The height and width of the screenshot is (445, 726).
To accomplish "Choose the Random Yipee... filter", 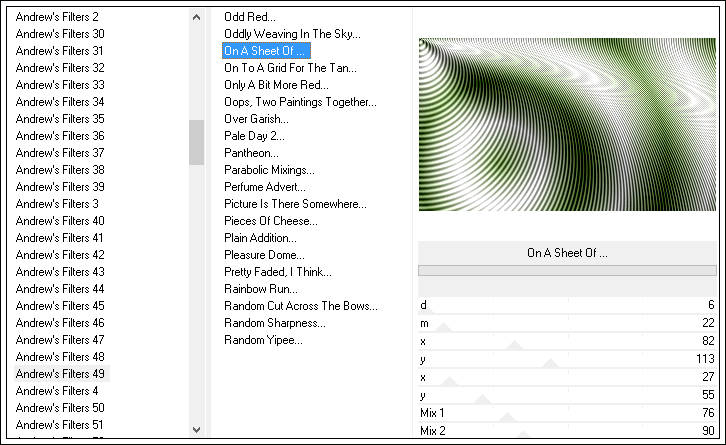I will coord(263,340).
